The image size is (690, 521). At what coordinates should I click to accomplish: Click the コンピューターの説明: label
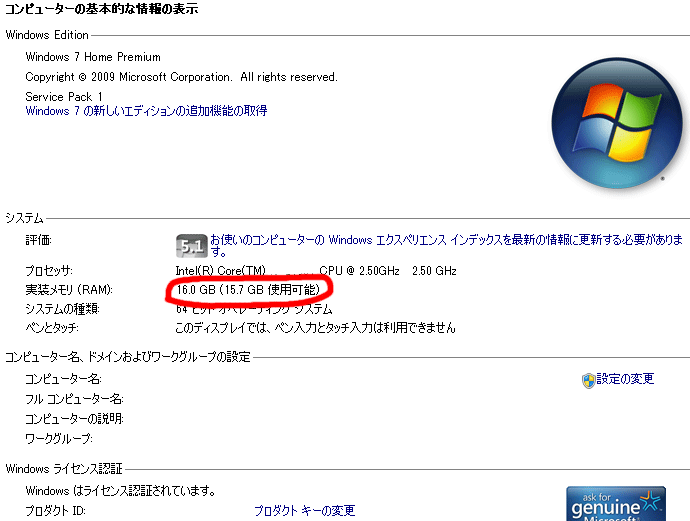74,418
